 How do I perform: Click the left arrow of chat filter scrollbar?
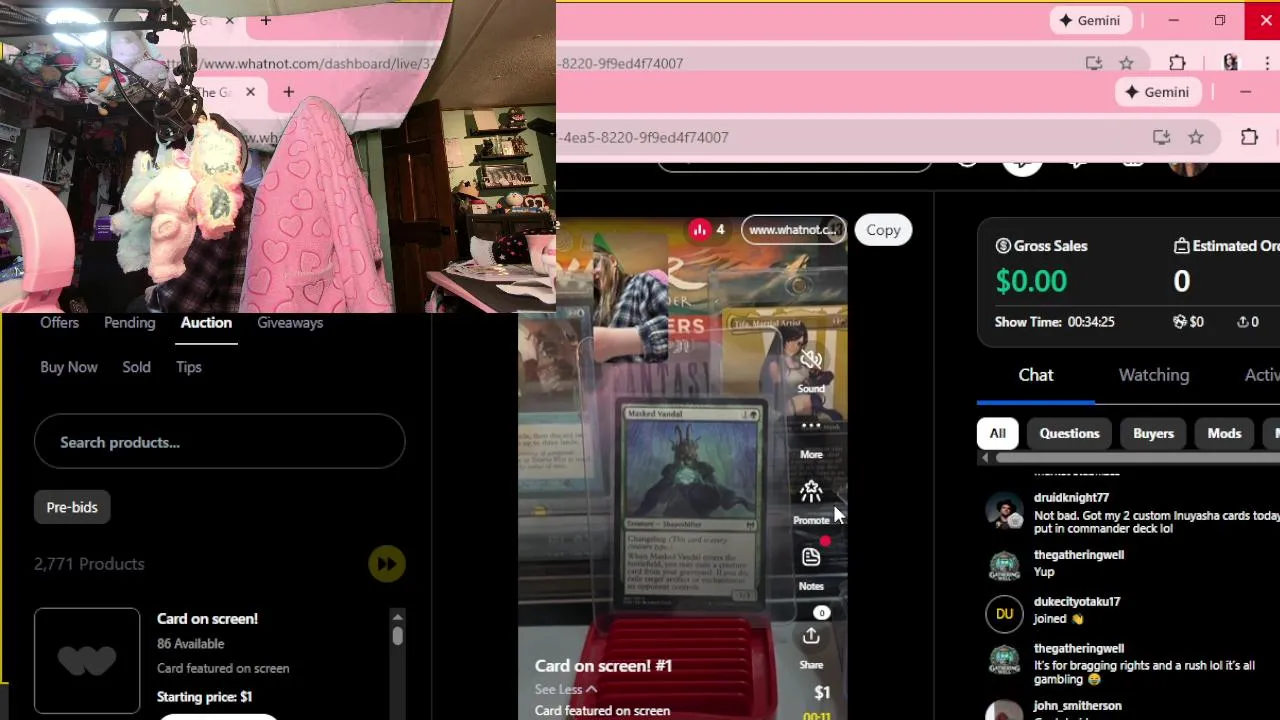tap(985, 458)
